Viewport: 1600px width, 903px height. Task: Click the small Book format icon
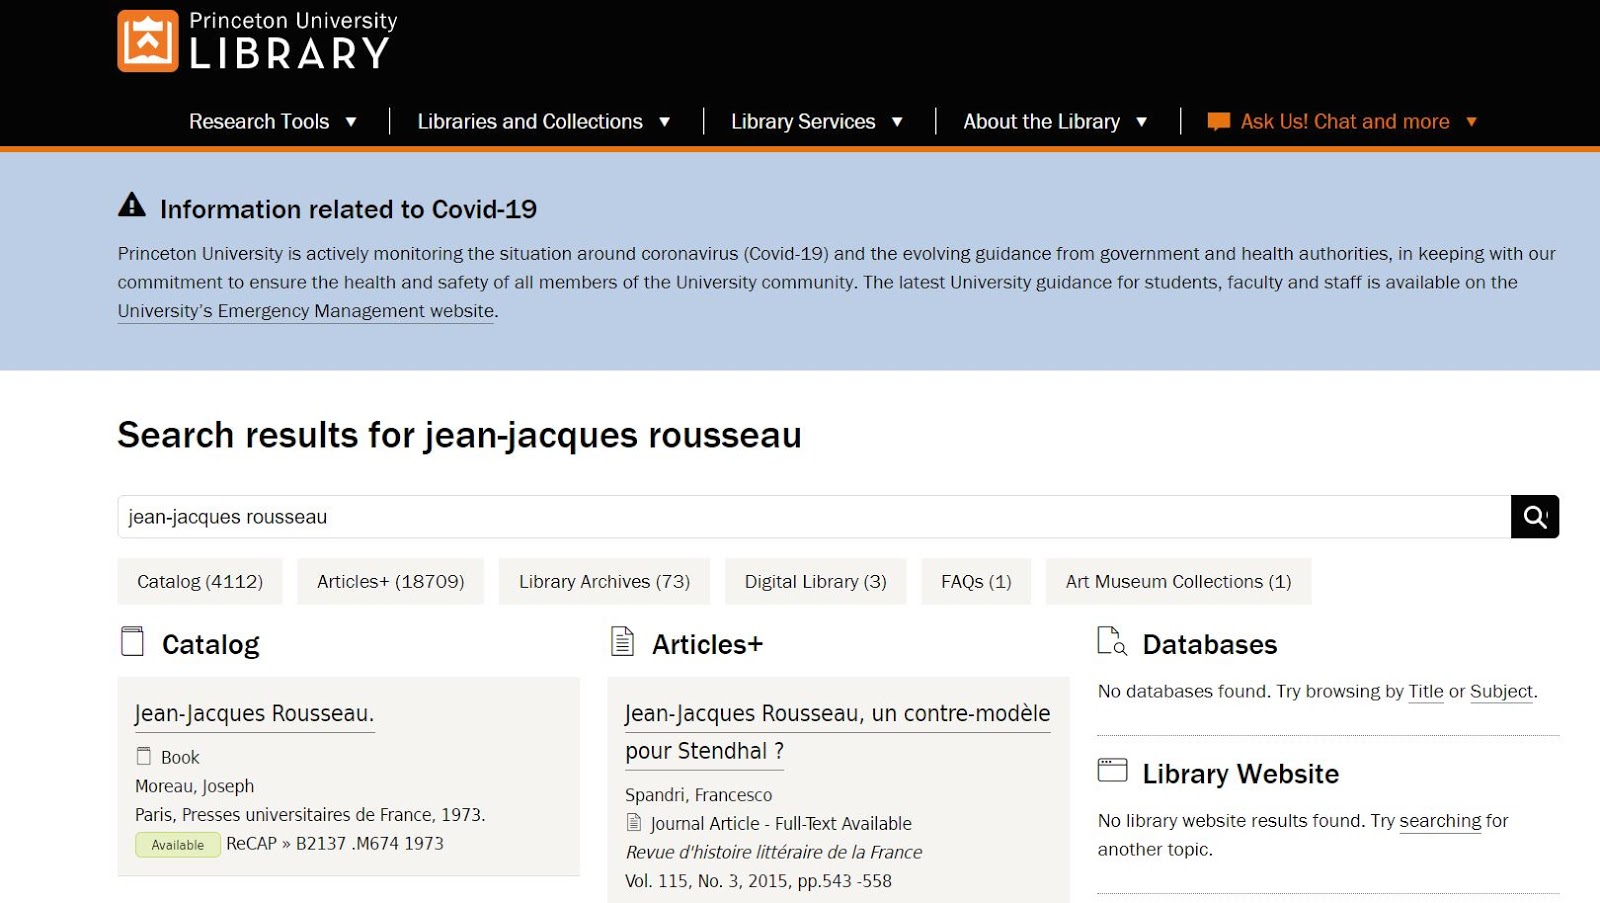coord(144,756)
